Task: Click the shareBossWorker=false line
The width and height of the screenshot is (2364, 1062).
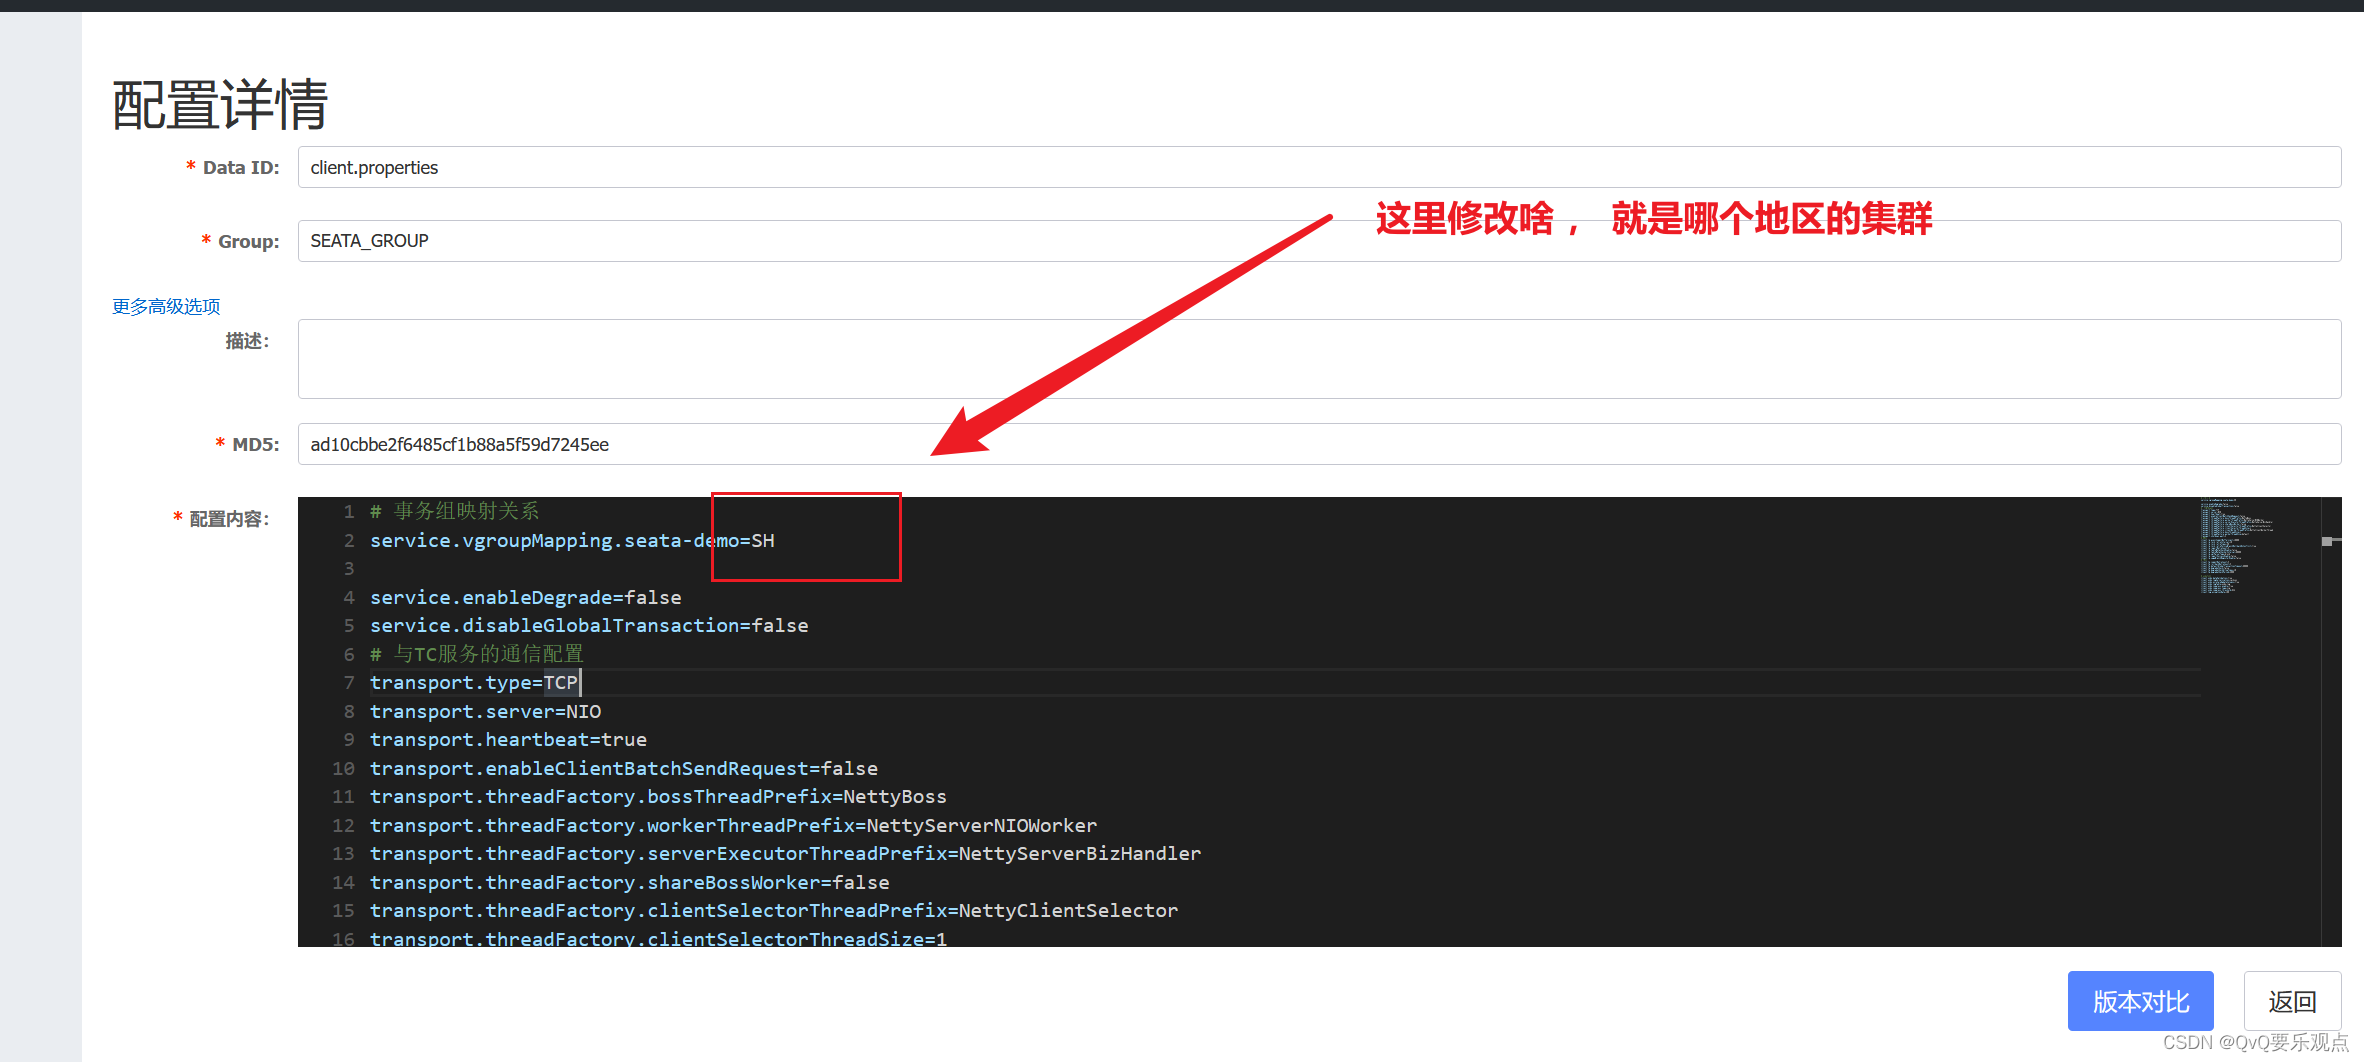Action: [x=629, y=882]
